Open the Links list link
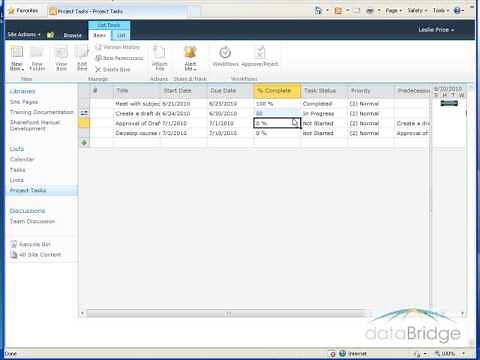This screenshot has height=360, width=480. pos(17,180)
